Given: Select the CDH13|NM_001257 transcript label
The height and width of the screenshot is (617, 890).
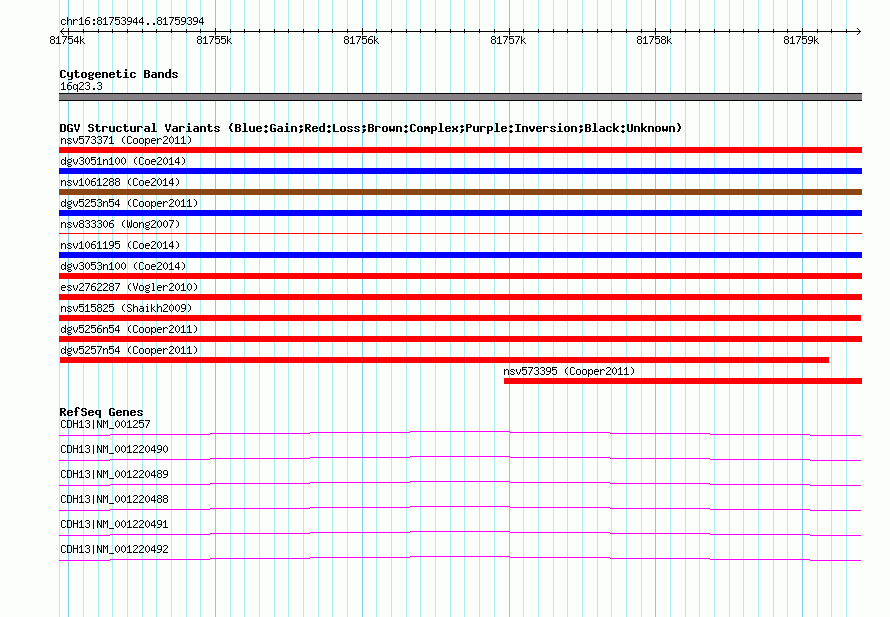Looking at the screenshot, I should click(x=105, y=424).
